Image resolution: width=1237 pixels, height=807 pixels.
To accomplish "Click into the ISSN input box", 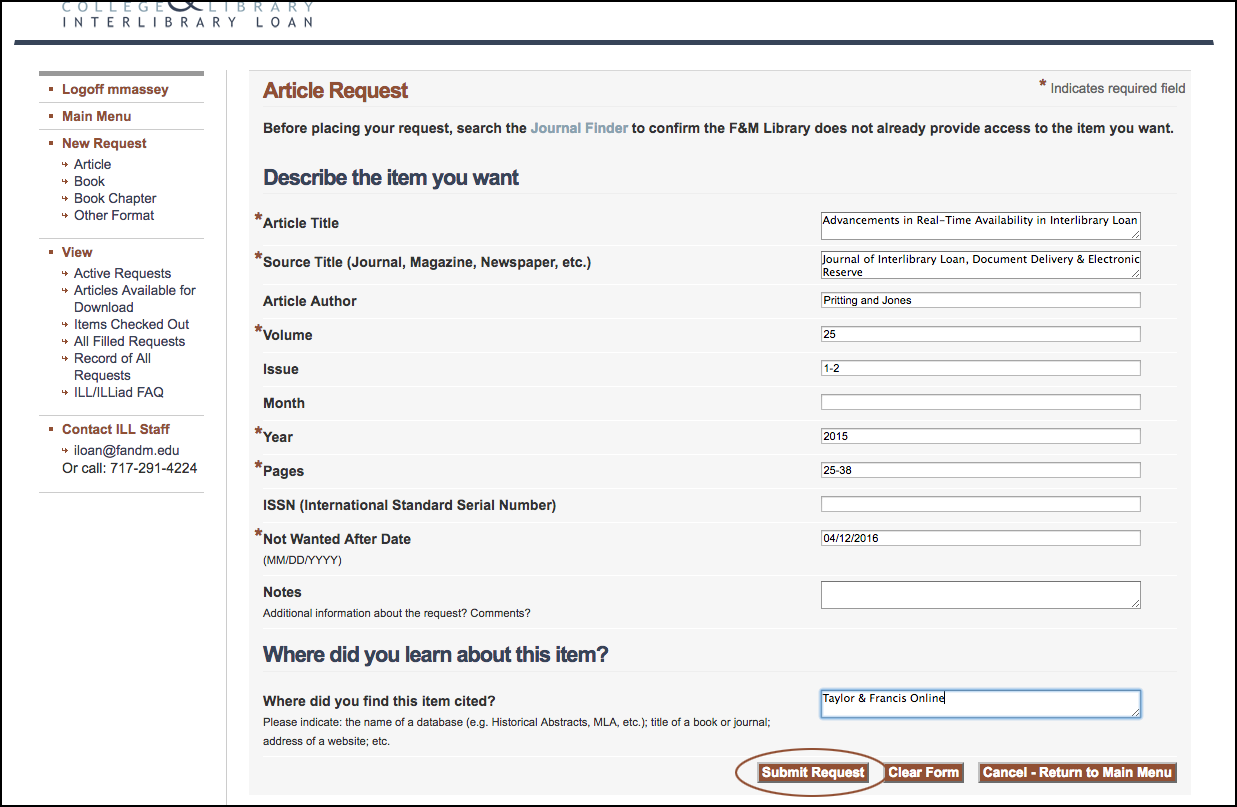I will 980,503.
